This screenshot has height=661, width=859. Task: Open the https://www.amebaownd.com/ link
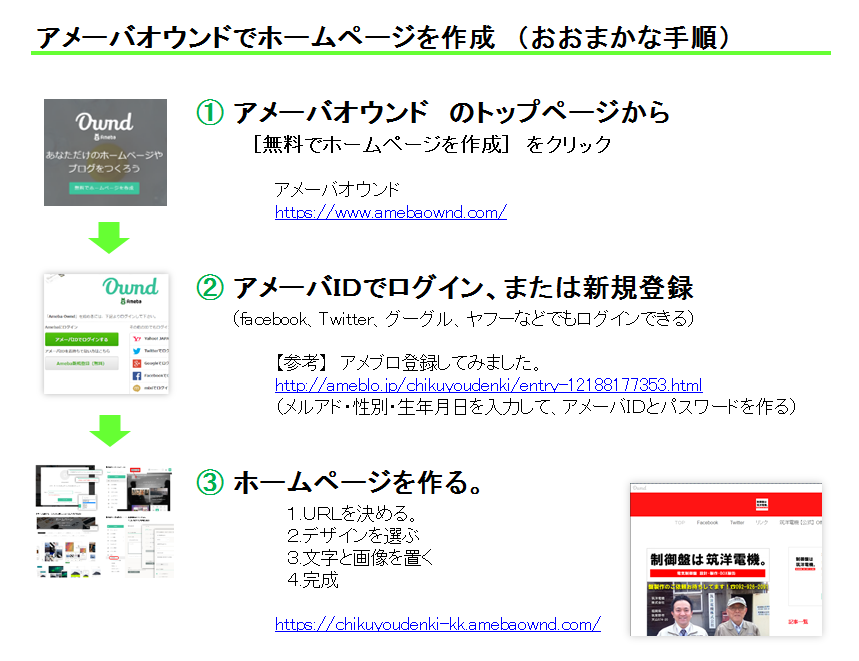click(391, 212)
